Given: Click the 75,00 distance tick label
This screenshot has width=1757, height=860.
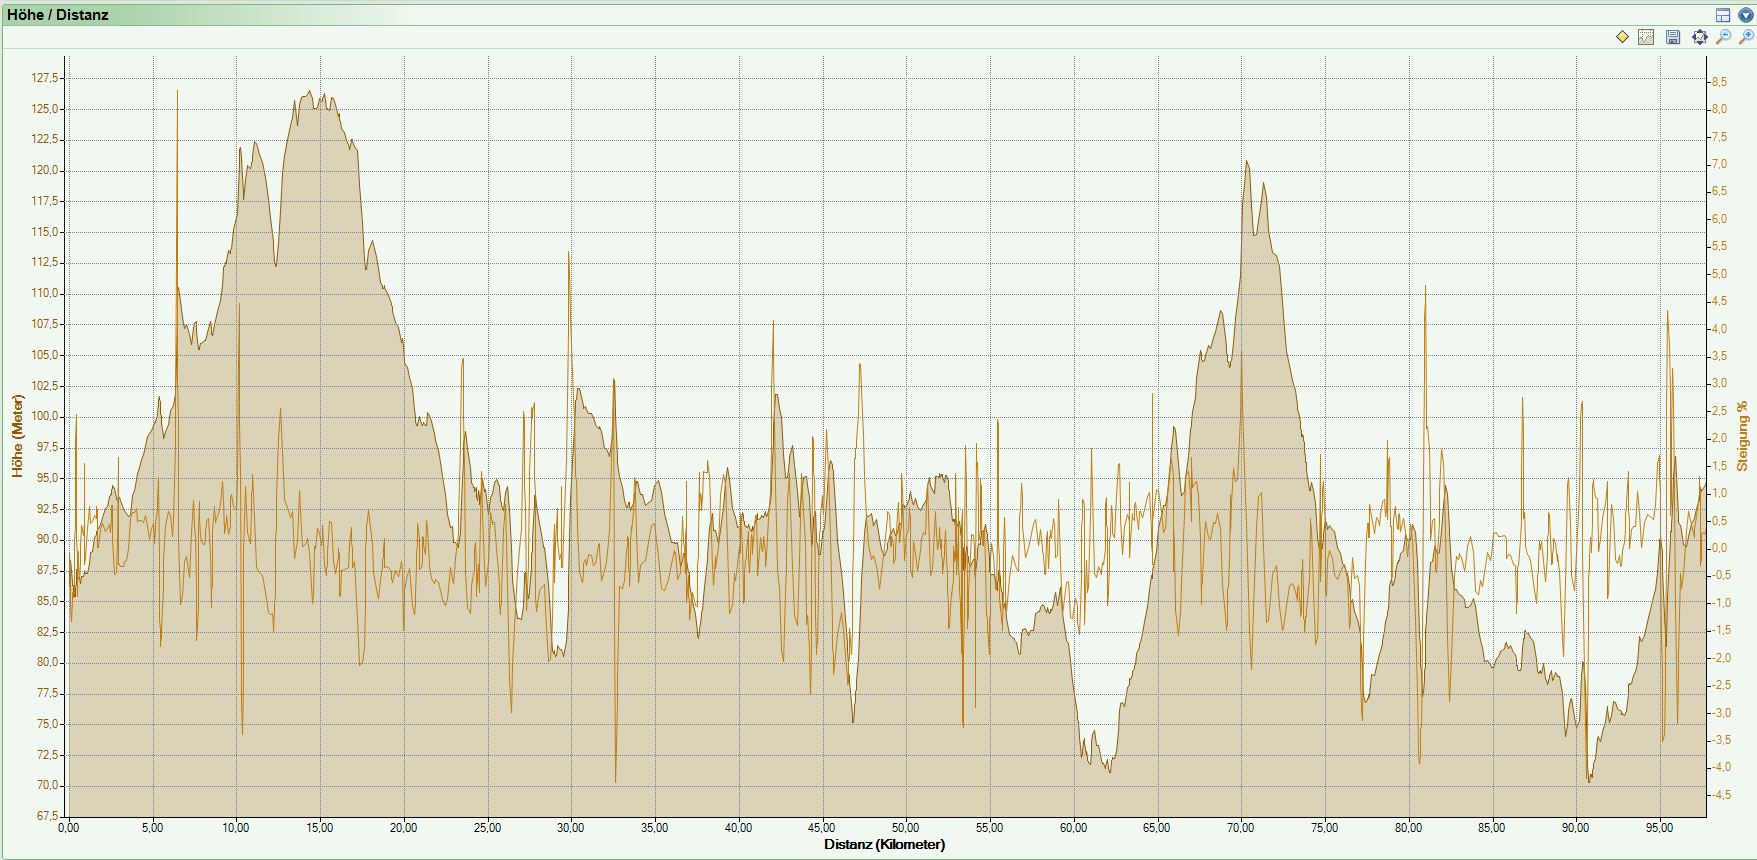Looking at the screenshot, I should (1324, 828).
